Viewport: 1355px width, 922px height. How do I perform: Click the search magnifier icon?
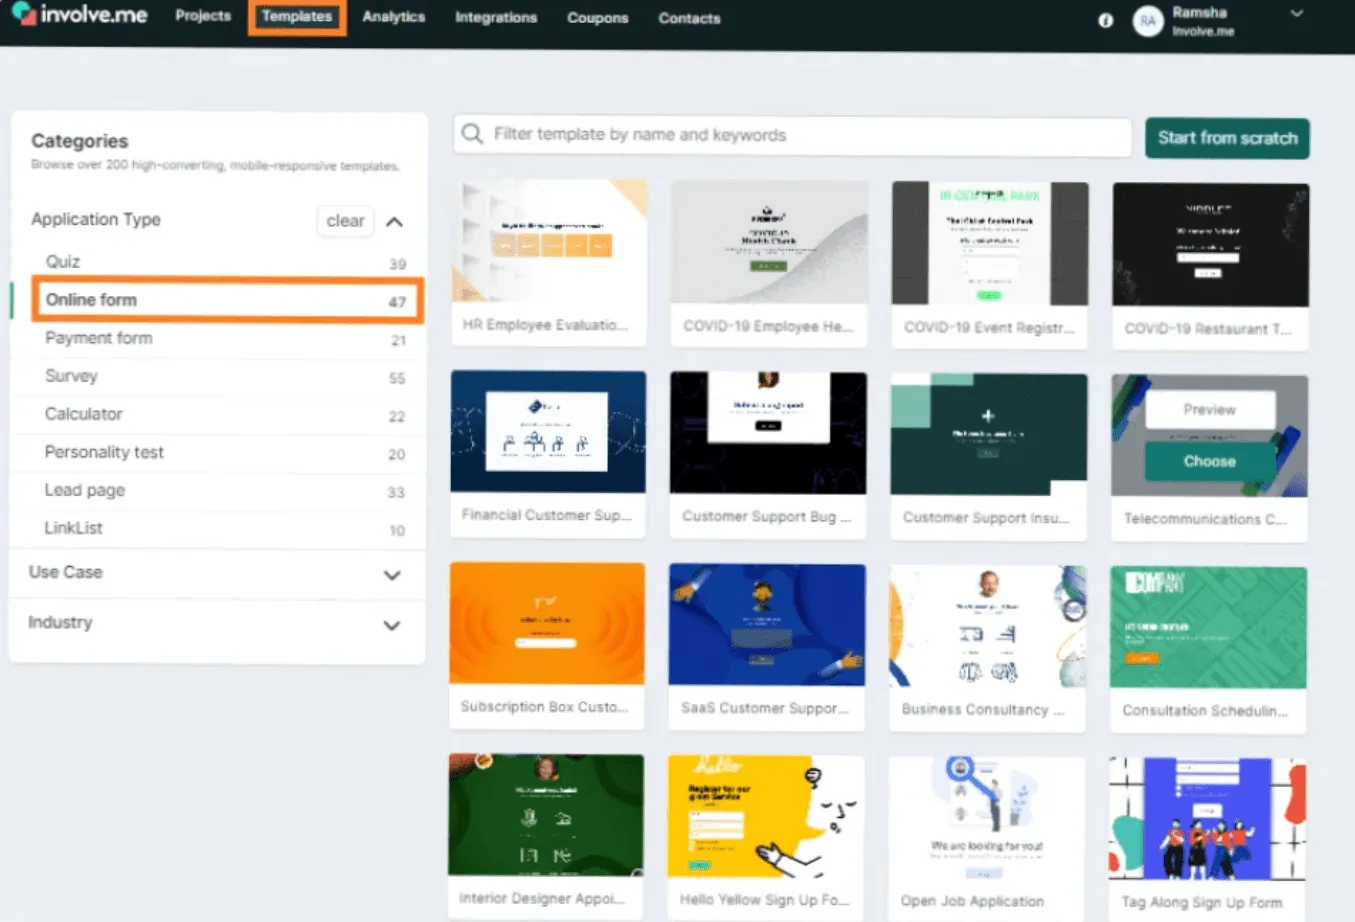(x=472, y=134)
